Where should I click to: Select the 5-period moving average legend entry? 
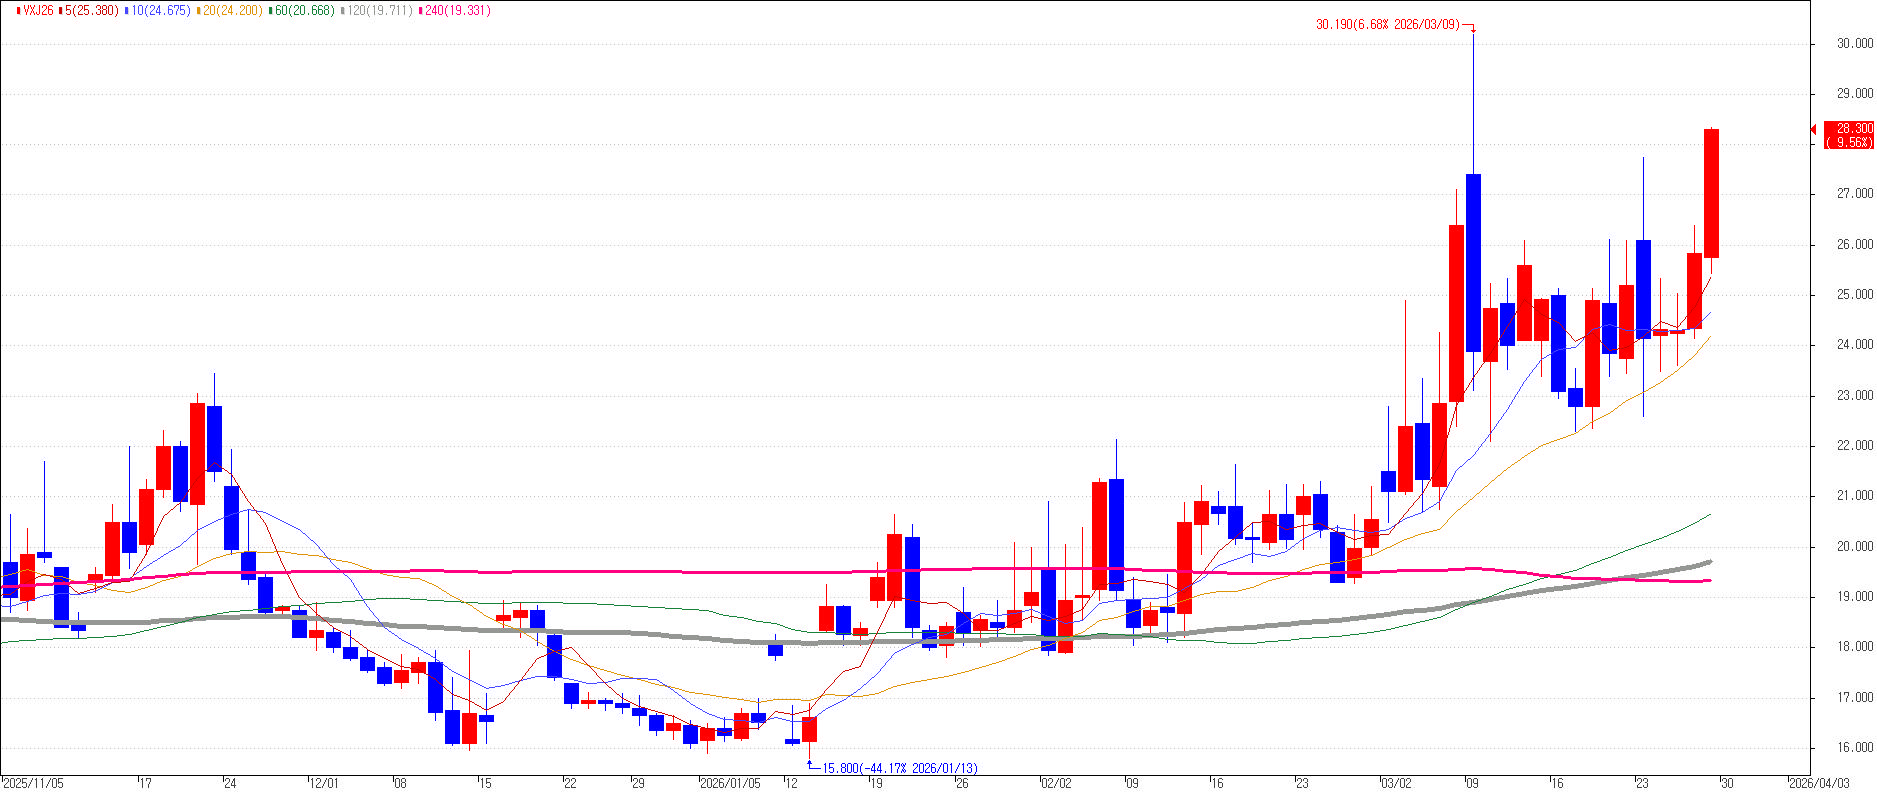(x=92, y=11)
